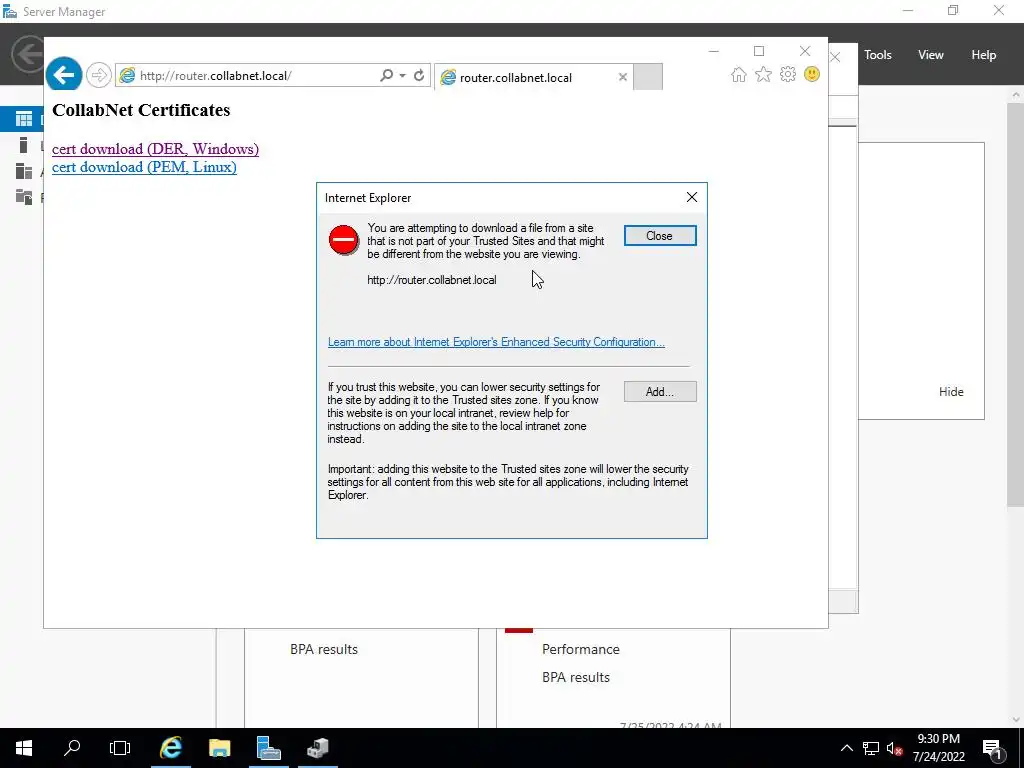
Task: Dismiss dialog with the X close icon
Action: tap(692, 197)
